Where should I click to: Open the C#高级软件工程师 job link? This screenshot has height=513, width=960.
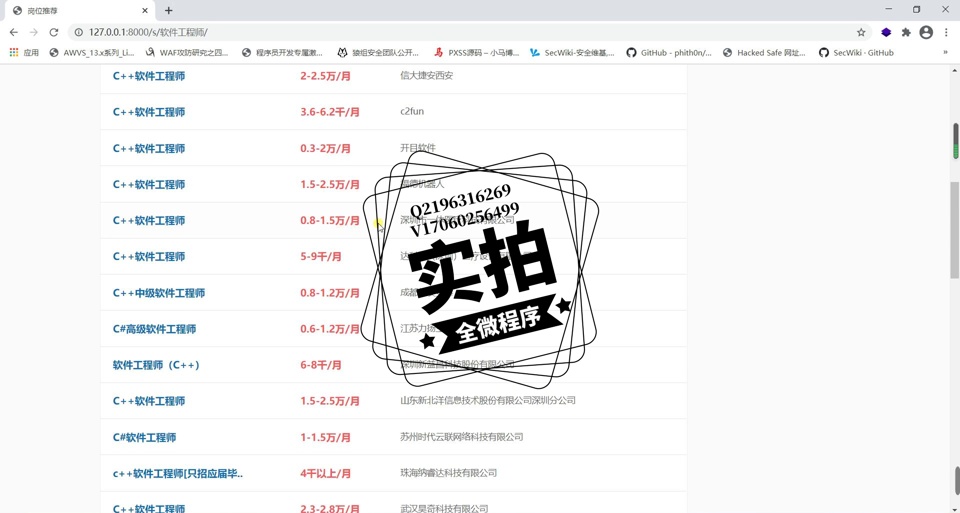click(154, 329)
